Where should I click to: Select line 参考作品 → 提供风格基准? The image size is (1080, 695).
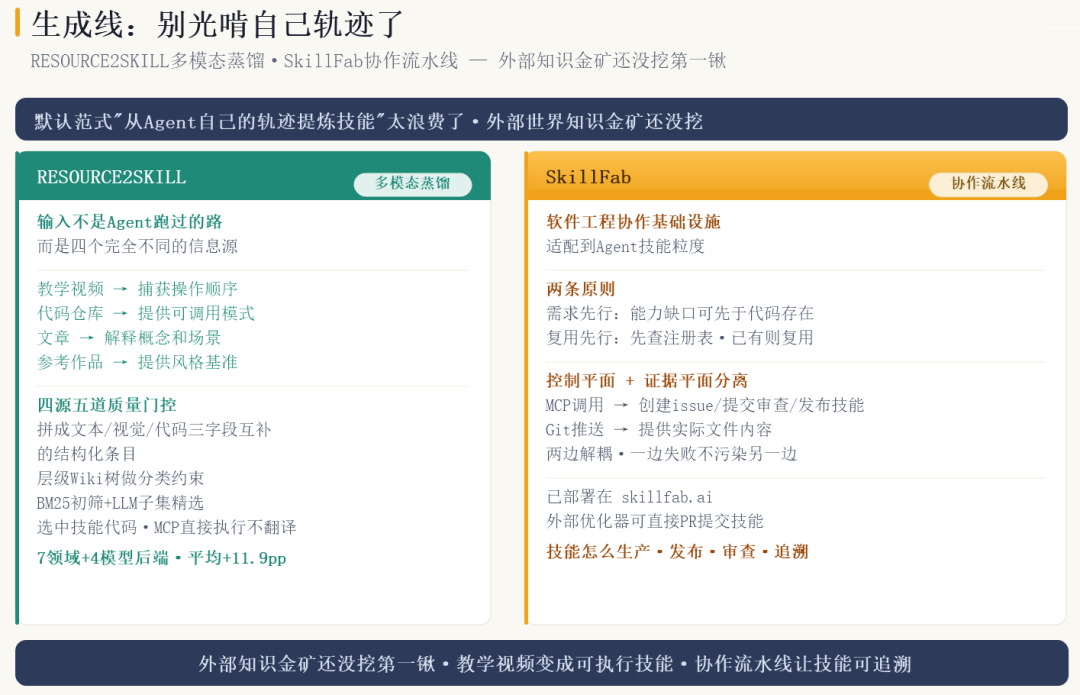(x=137, y=362)
